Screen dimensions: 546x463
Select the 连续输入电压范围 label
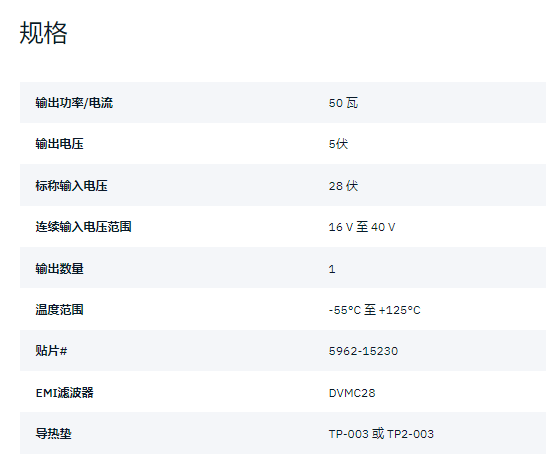coord(83,227)
